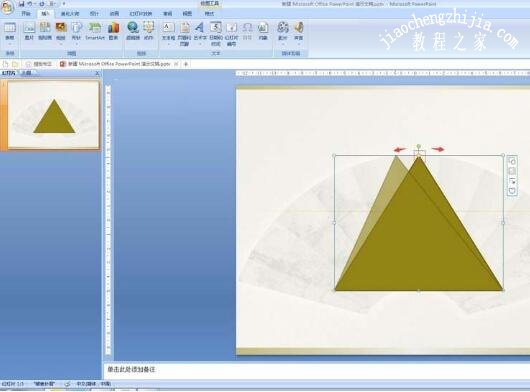
Task: Select slide 1 triangle thumbnail
Action: 53,115
